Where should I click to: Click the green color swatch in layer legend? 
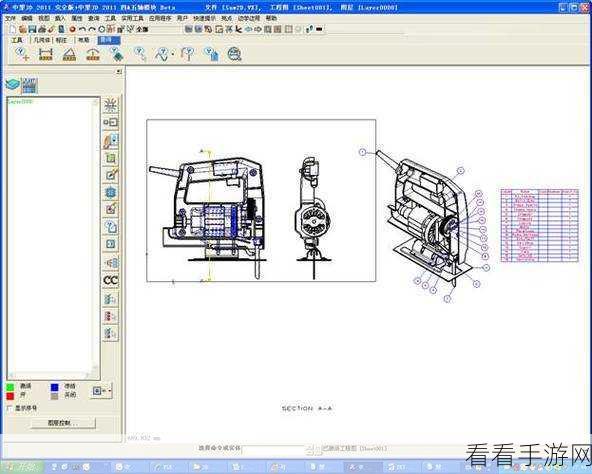(x=10, y=387)
